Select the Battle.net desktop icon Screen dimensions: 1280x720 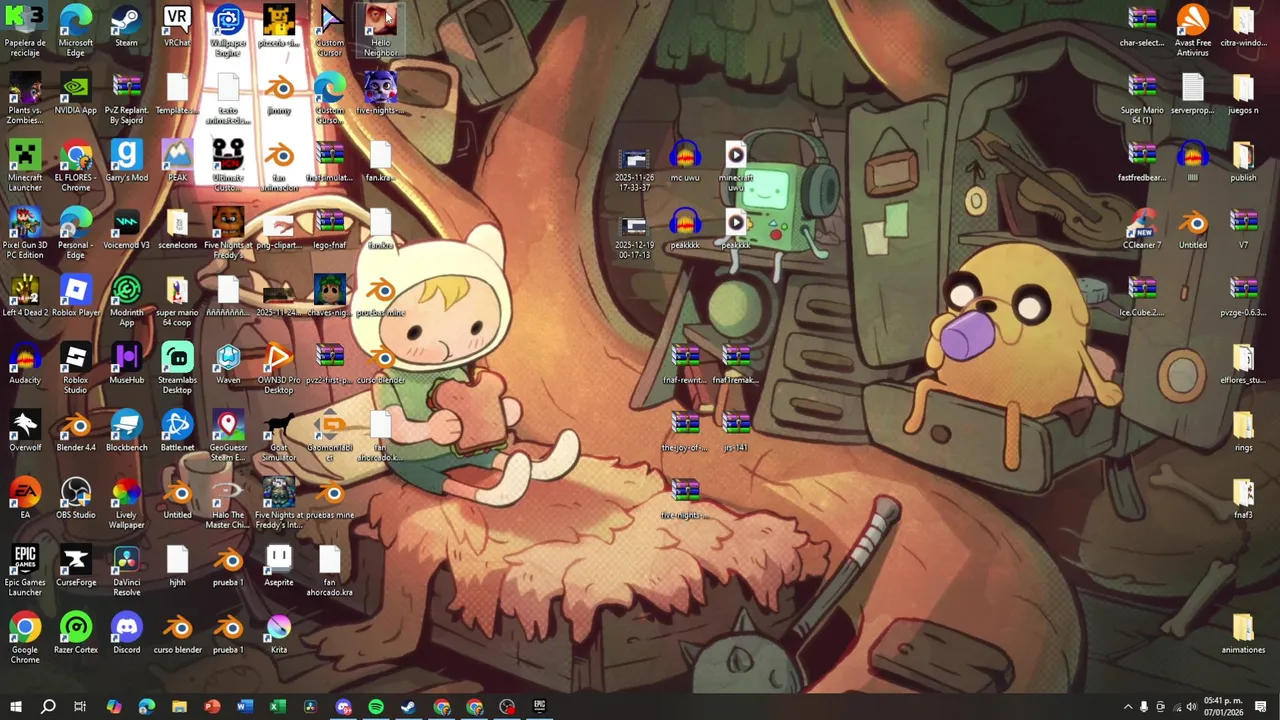[177, 431]
